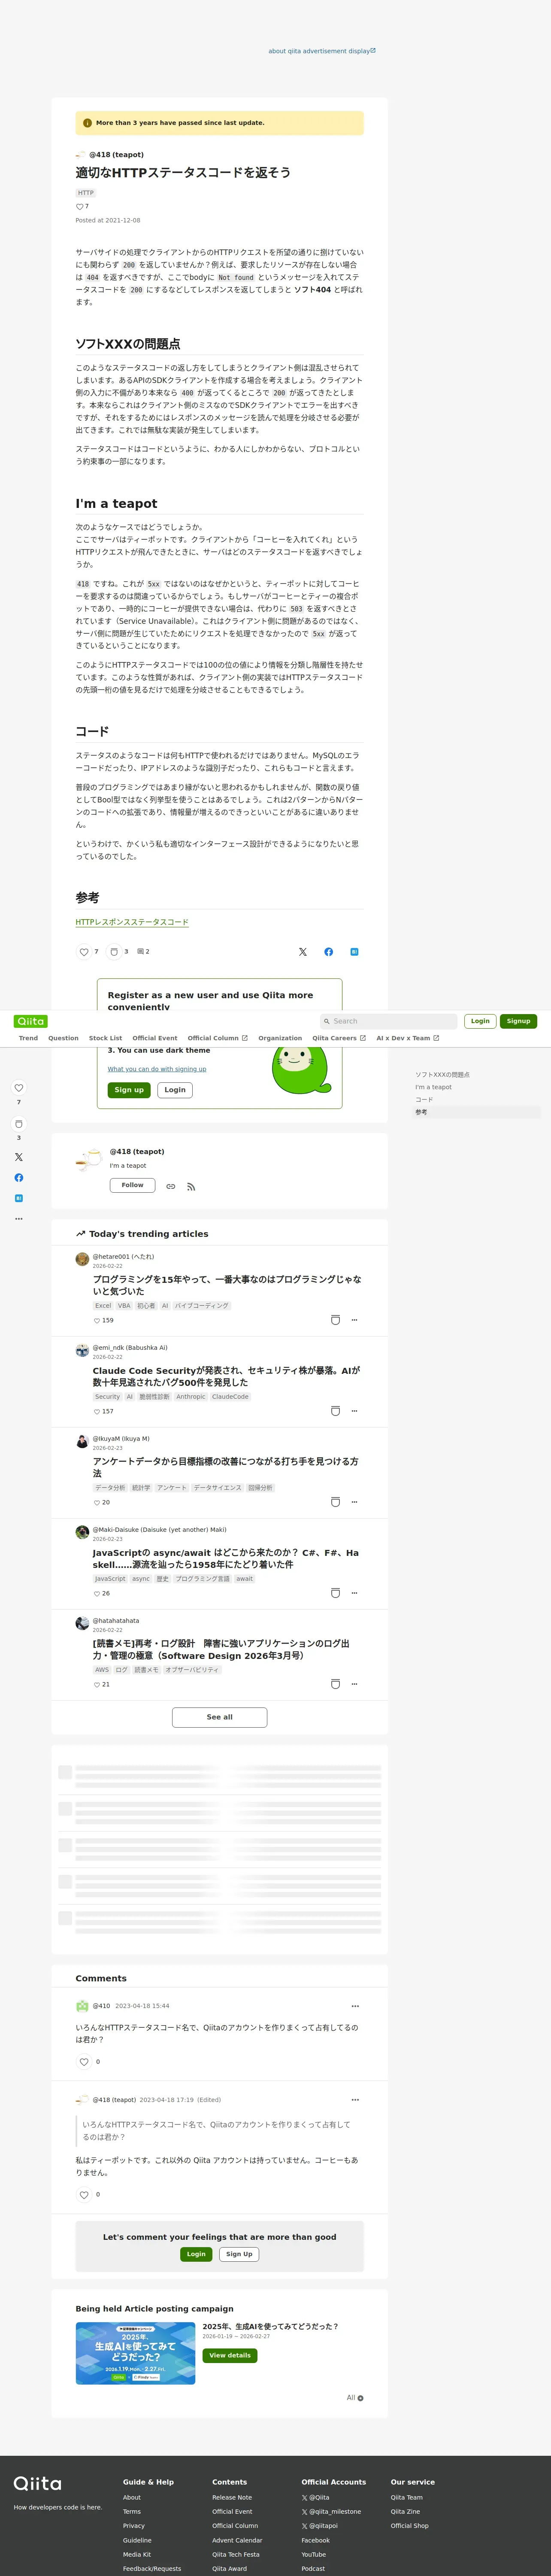Open the Official Event tab
This screenshot has width=551, height=2576.
(x=155, y=1038)
